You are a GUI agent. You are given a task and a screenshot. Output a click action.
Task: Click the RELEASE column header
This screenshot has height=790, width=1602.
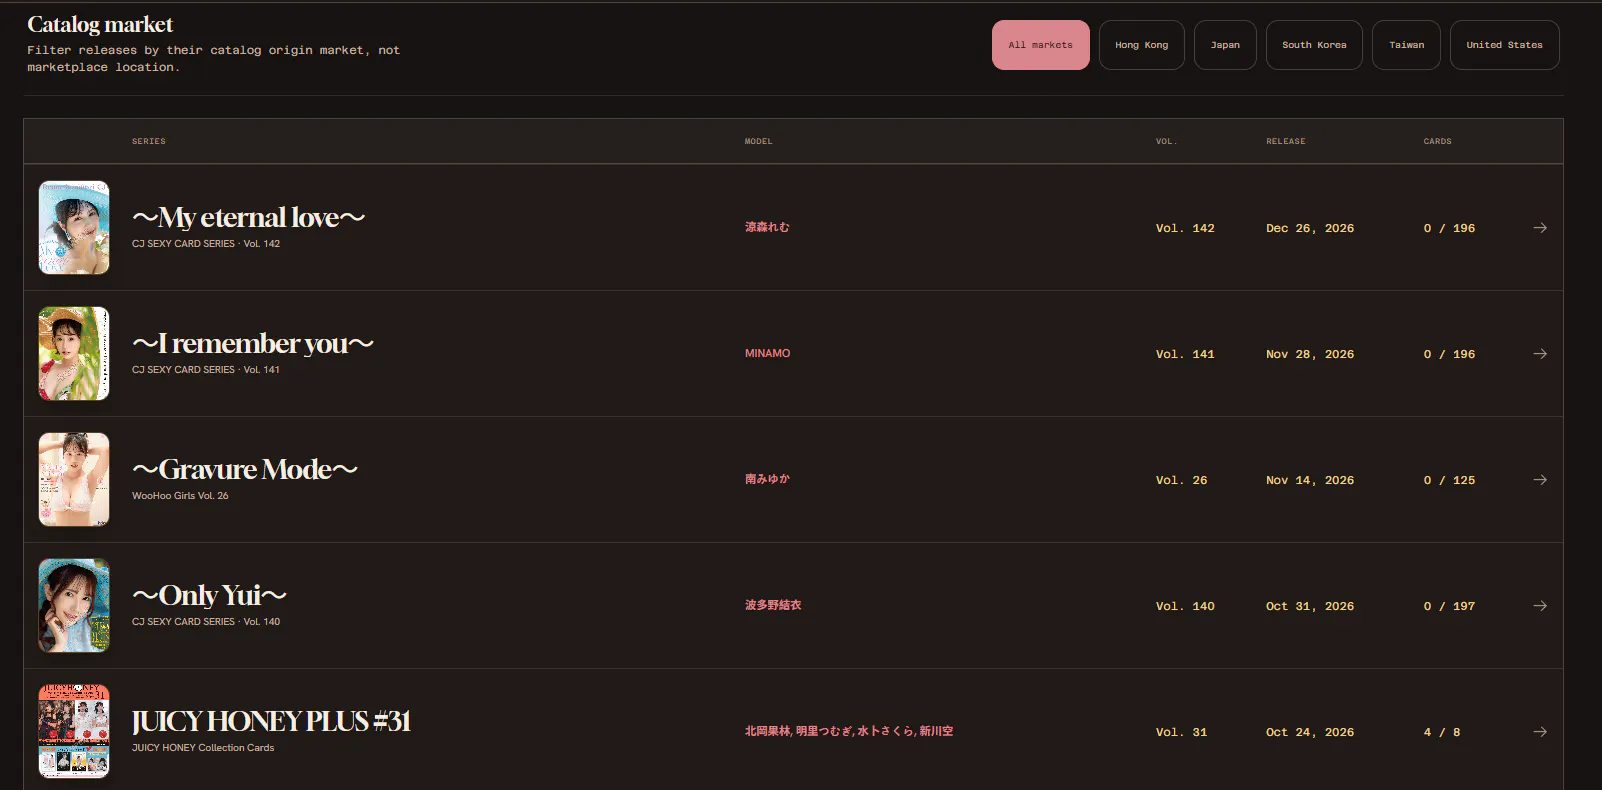point(1286,141)
